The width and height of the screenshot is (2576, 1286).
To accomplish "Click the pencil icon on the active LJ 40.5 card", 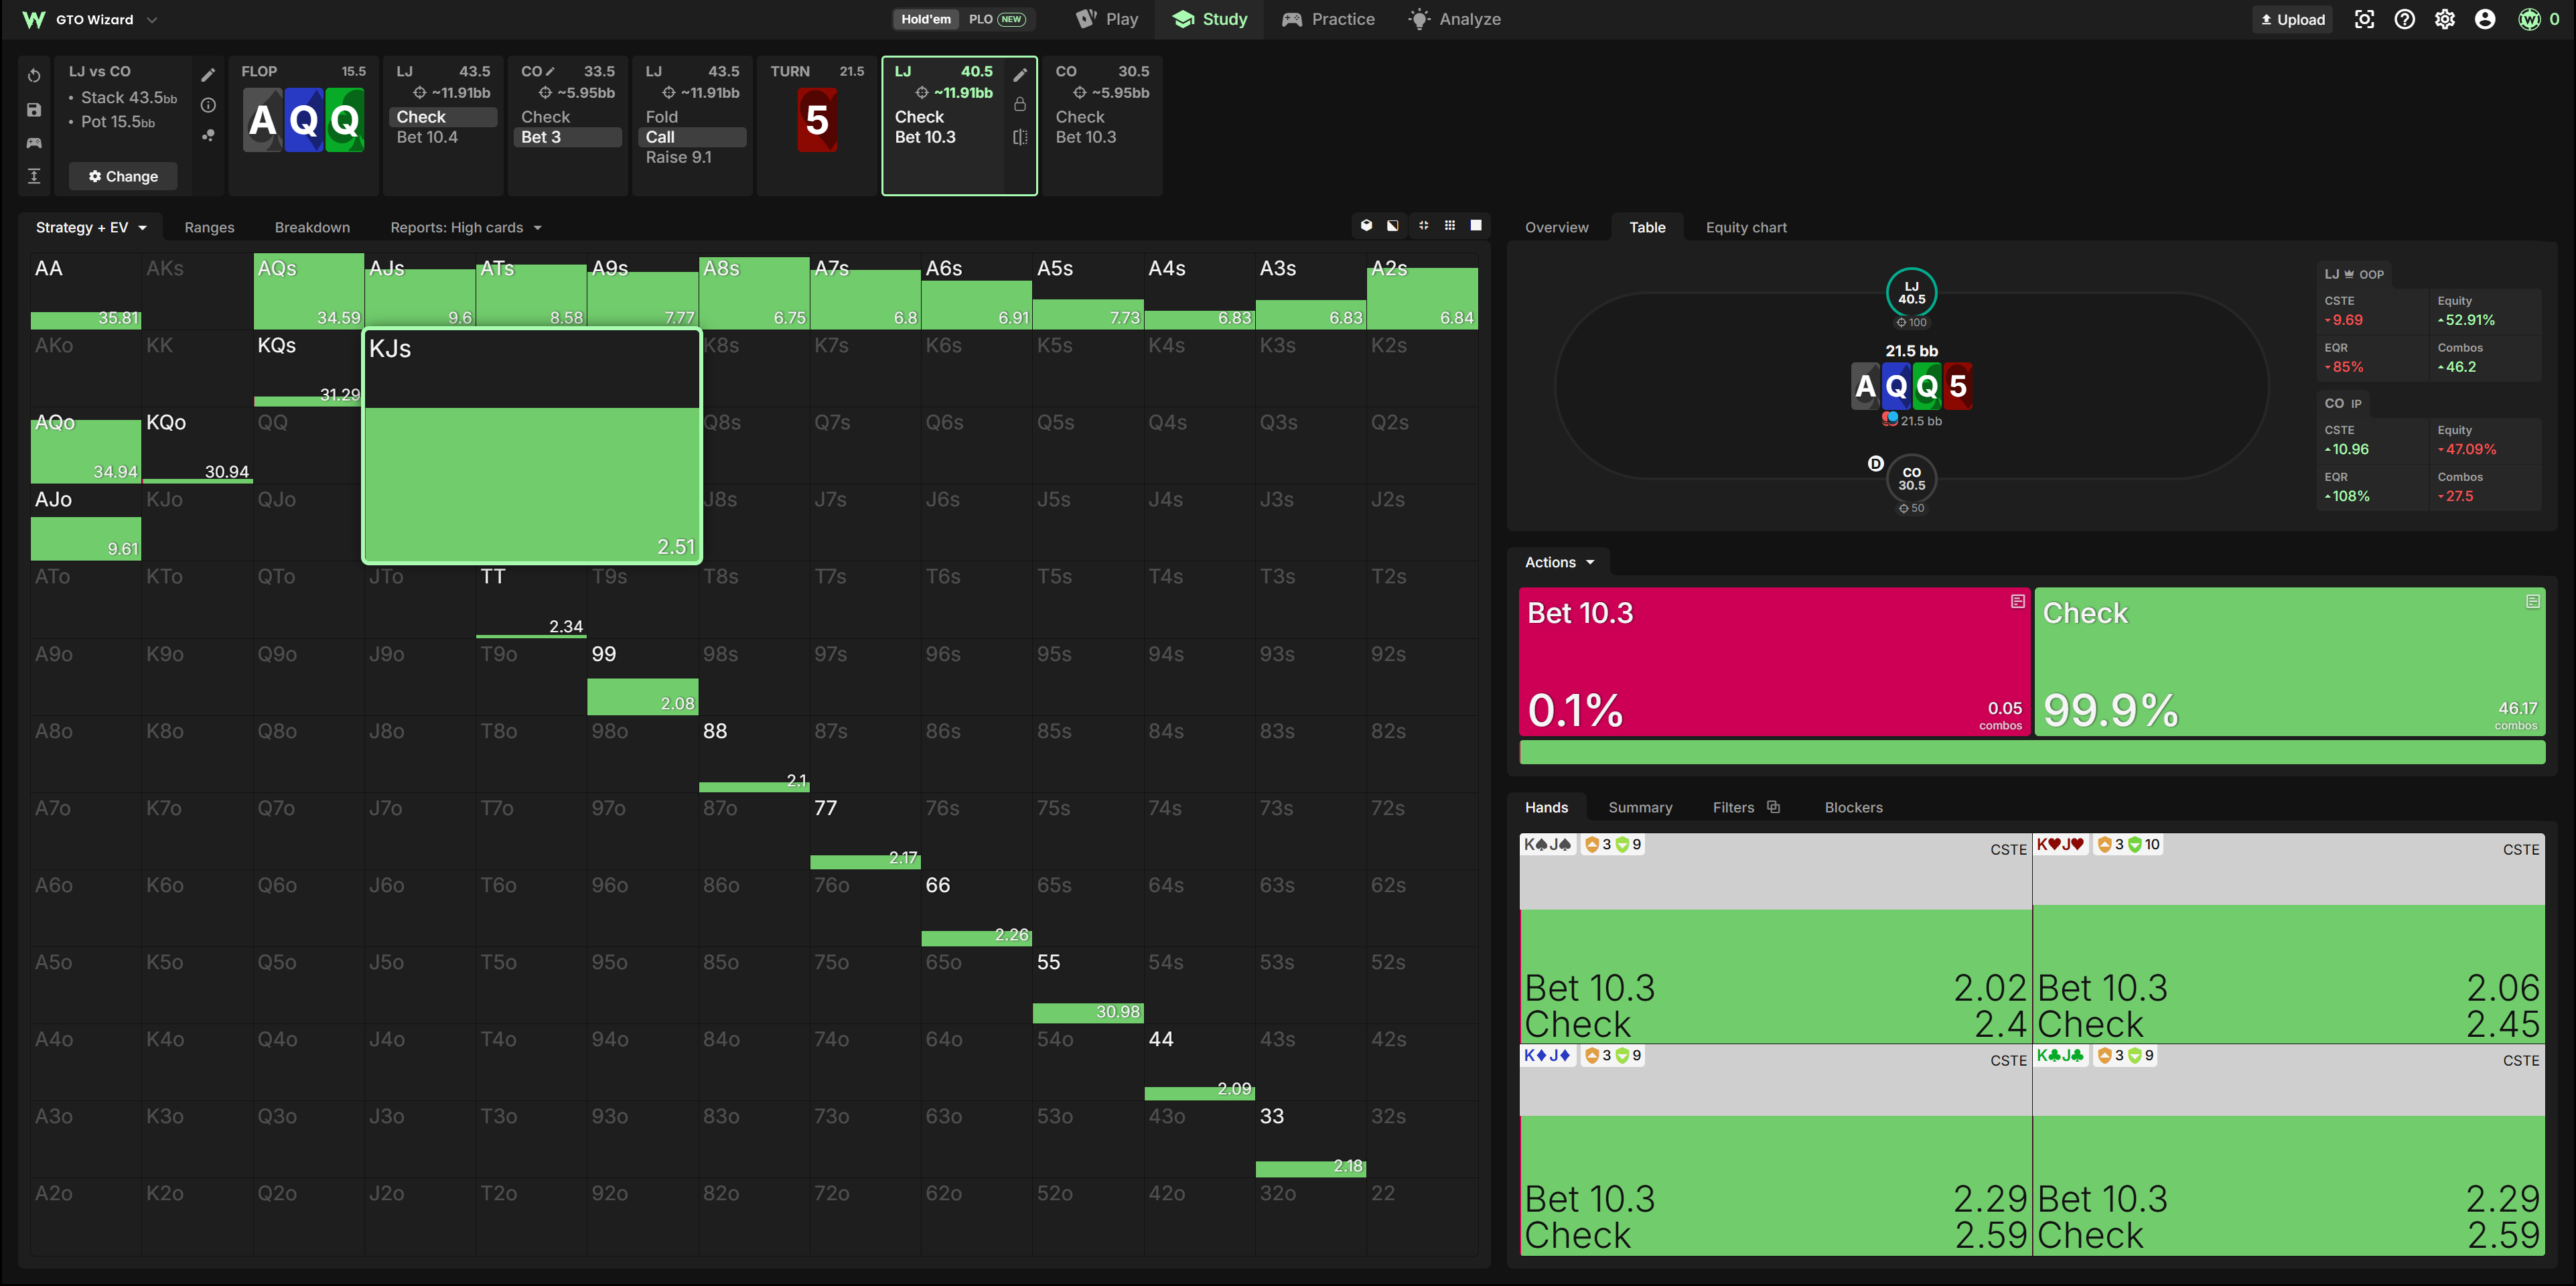I will point(1020,75).
